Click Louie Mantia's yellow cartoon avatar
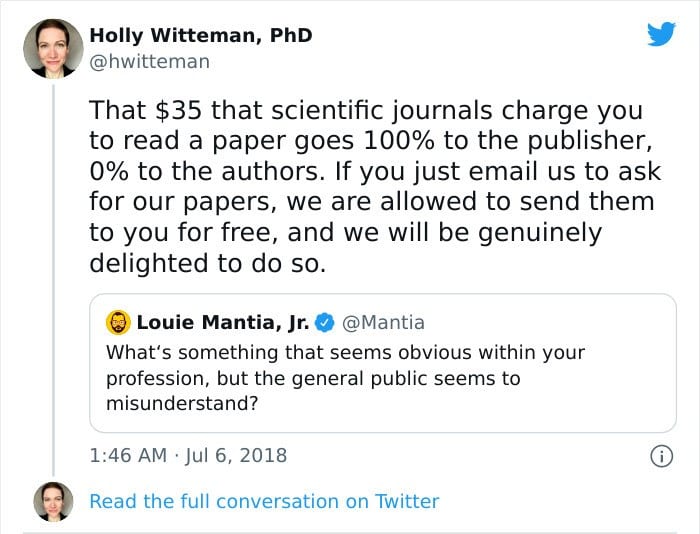Screen dimensions: 700x534 click(x=118, y=322)
